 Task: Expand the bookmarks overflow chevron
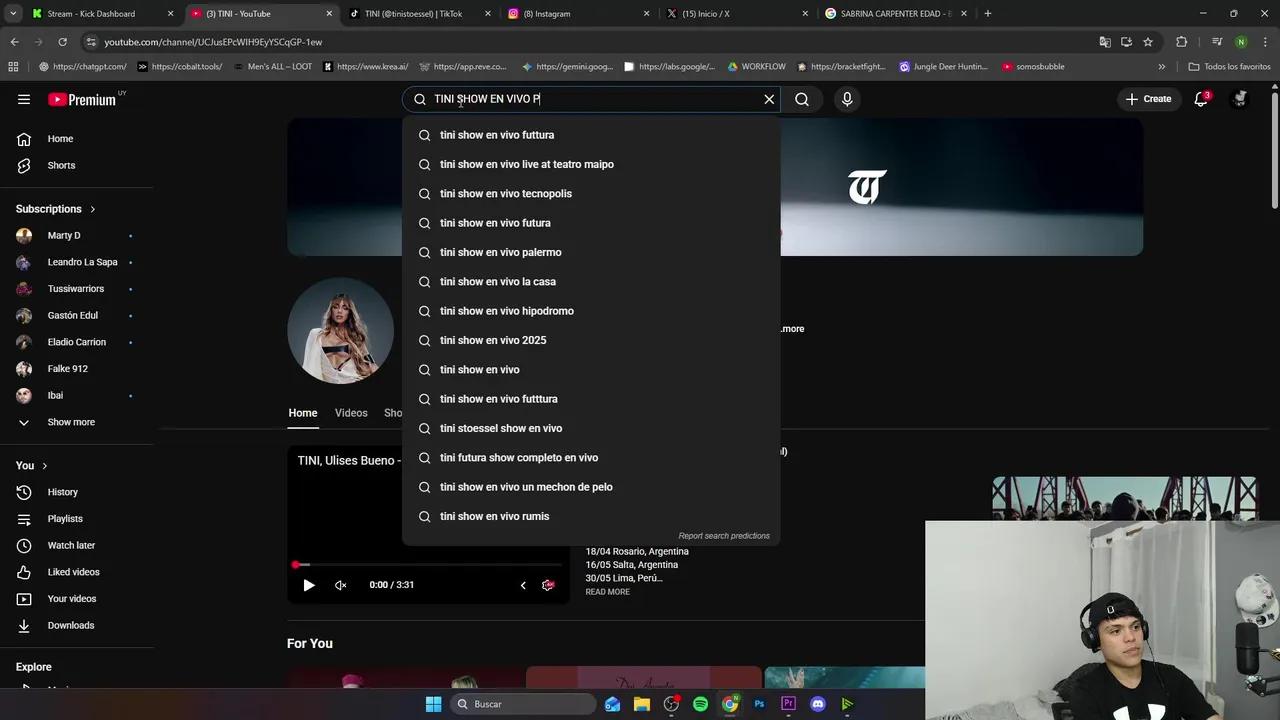coord(1161,67)
